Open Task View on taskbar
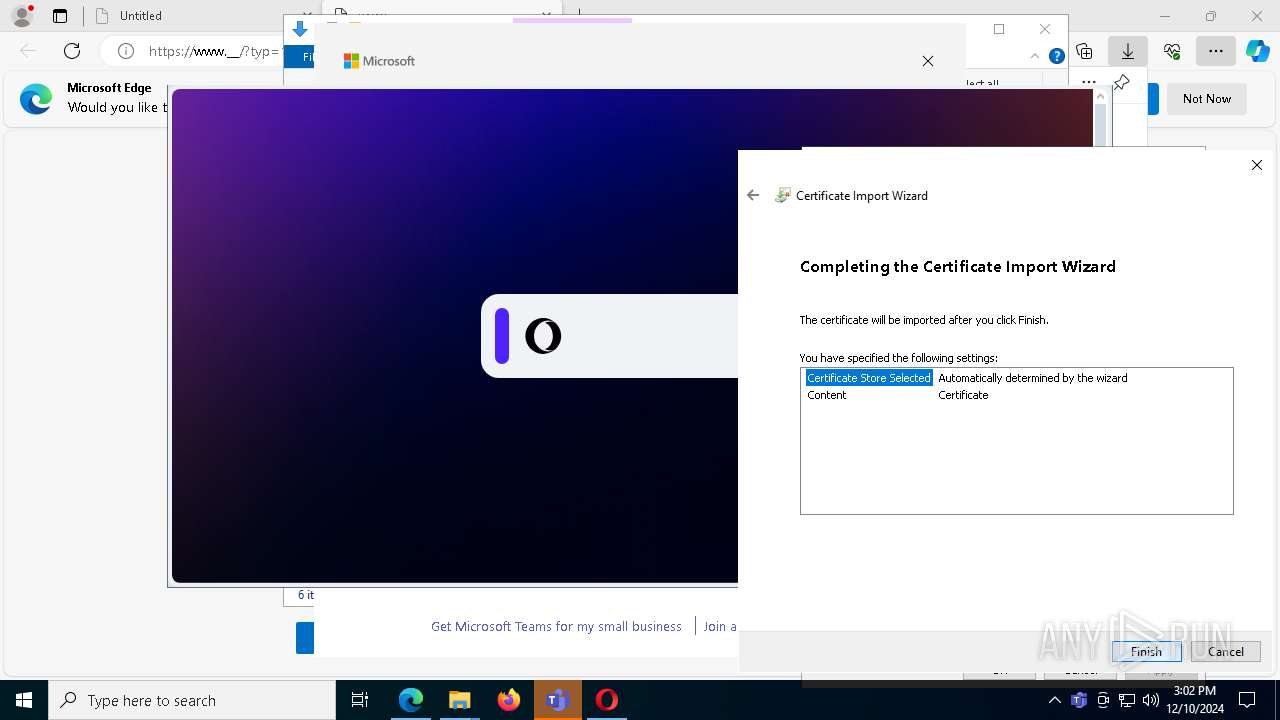Screen dimensions: 1280x720 click(360, 700)
